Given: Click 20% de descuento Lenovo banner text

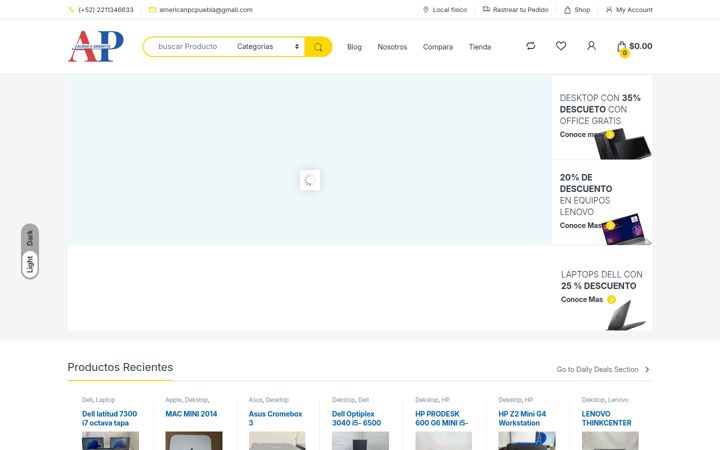Looking at the screenshot, I should pyautogui.click(x=586, y=195).
